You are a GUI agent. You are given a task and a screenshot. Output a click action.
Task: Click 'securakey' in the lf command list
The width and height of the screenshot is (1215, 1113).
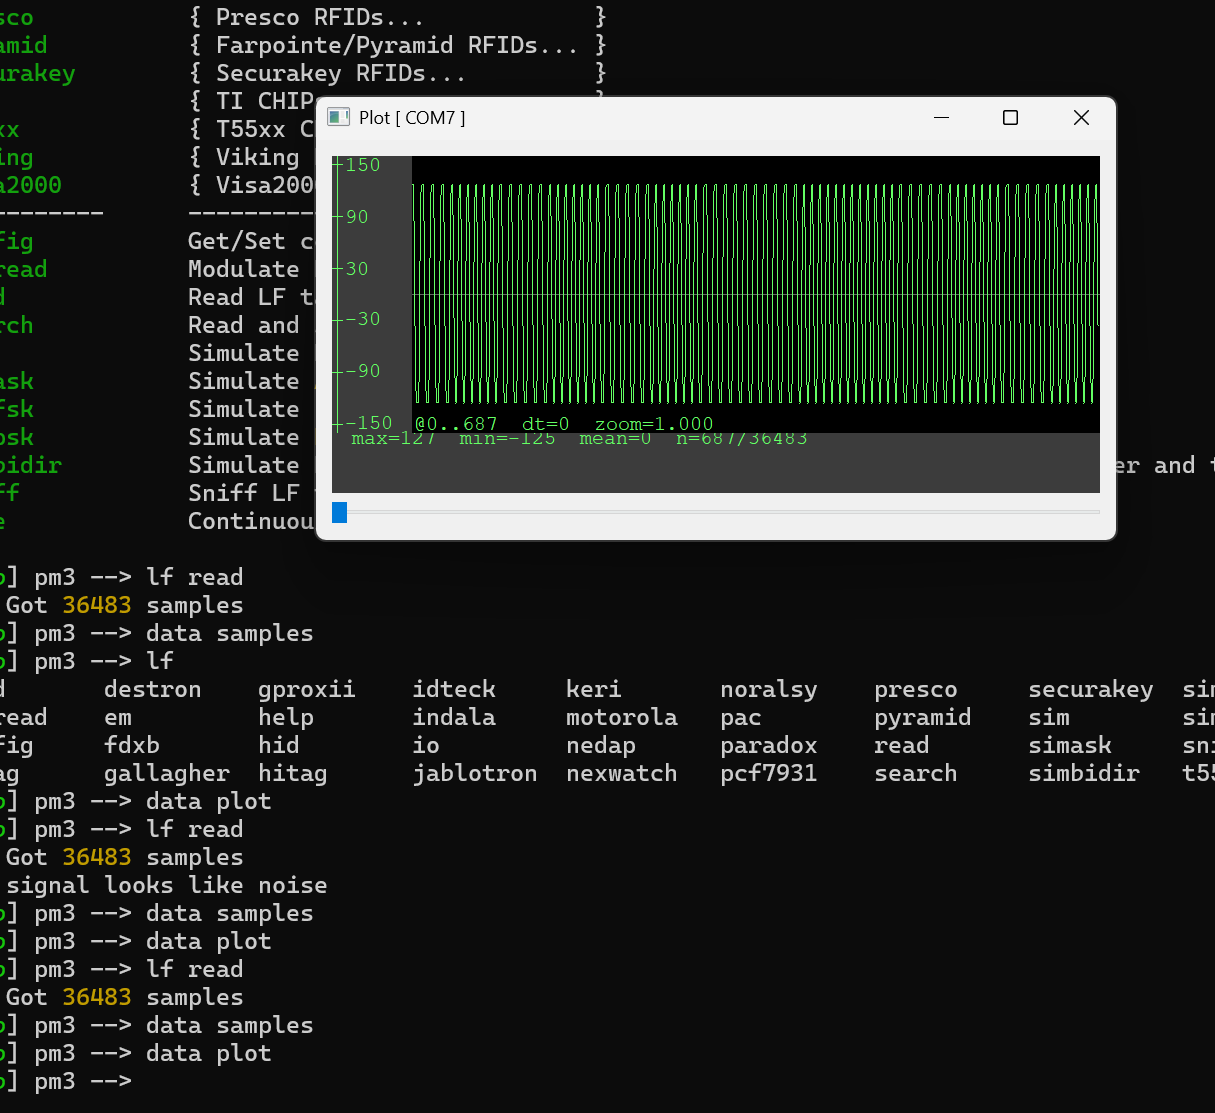click(1090, 690)
